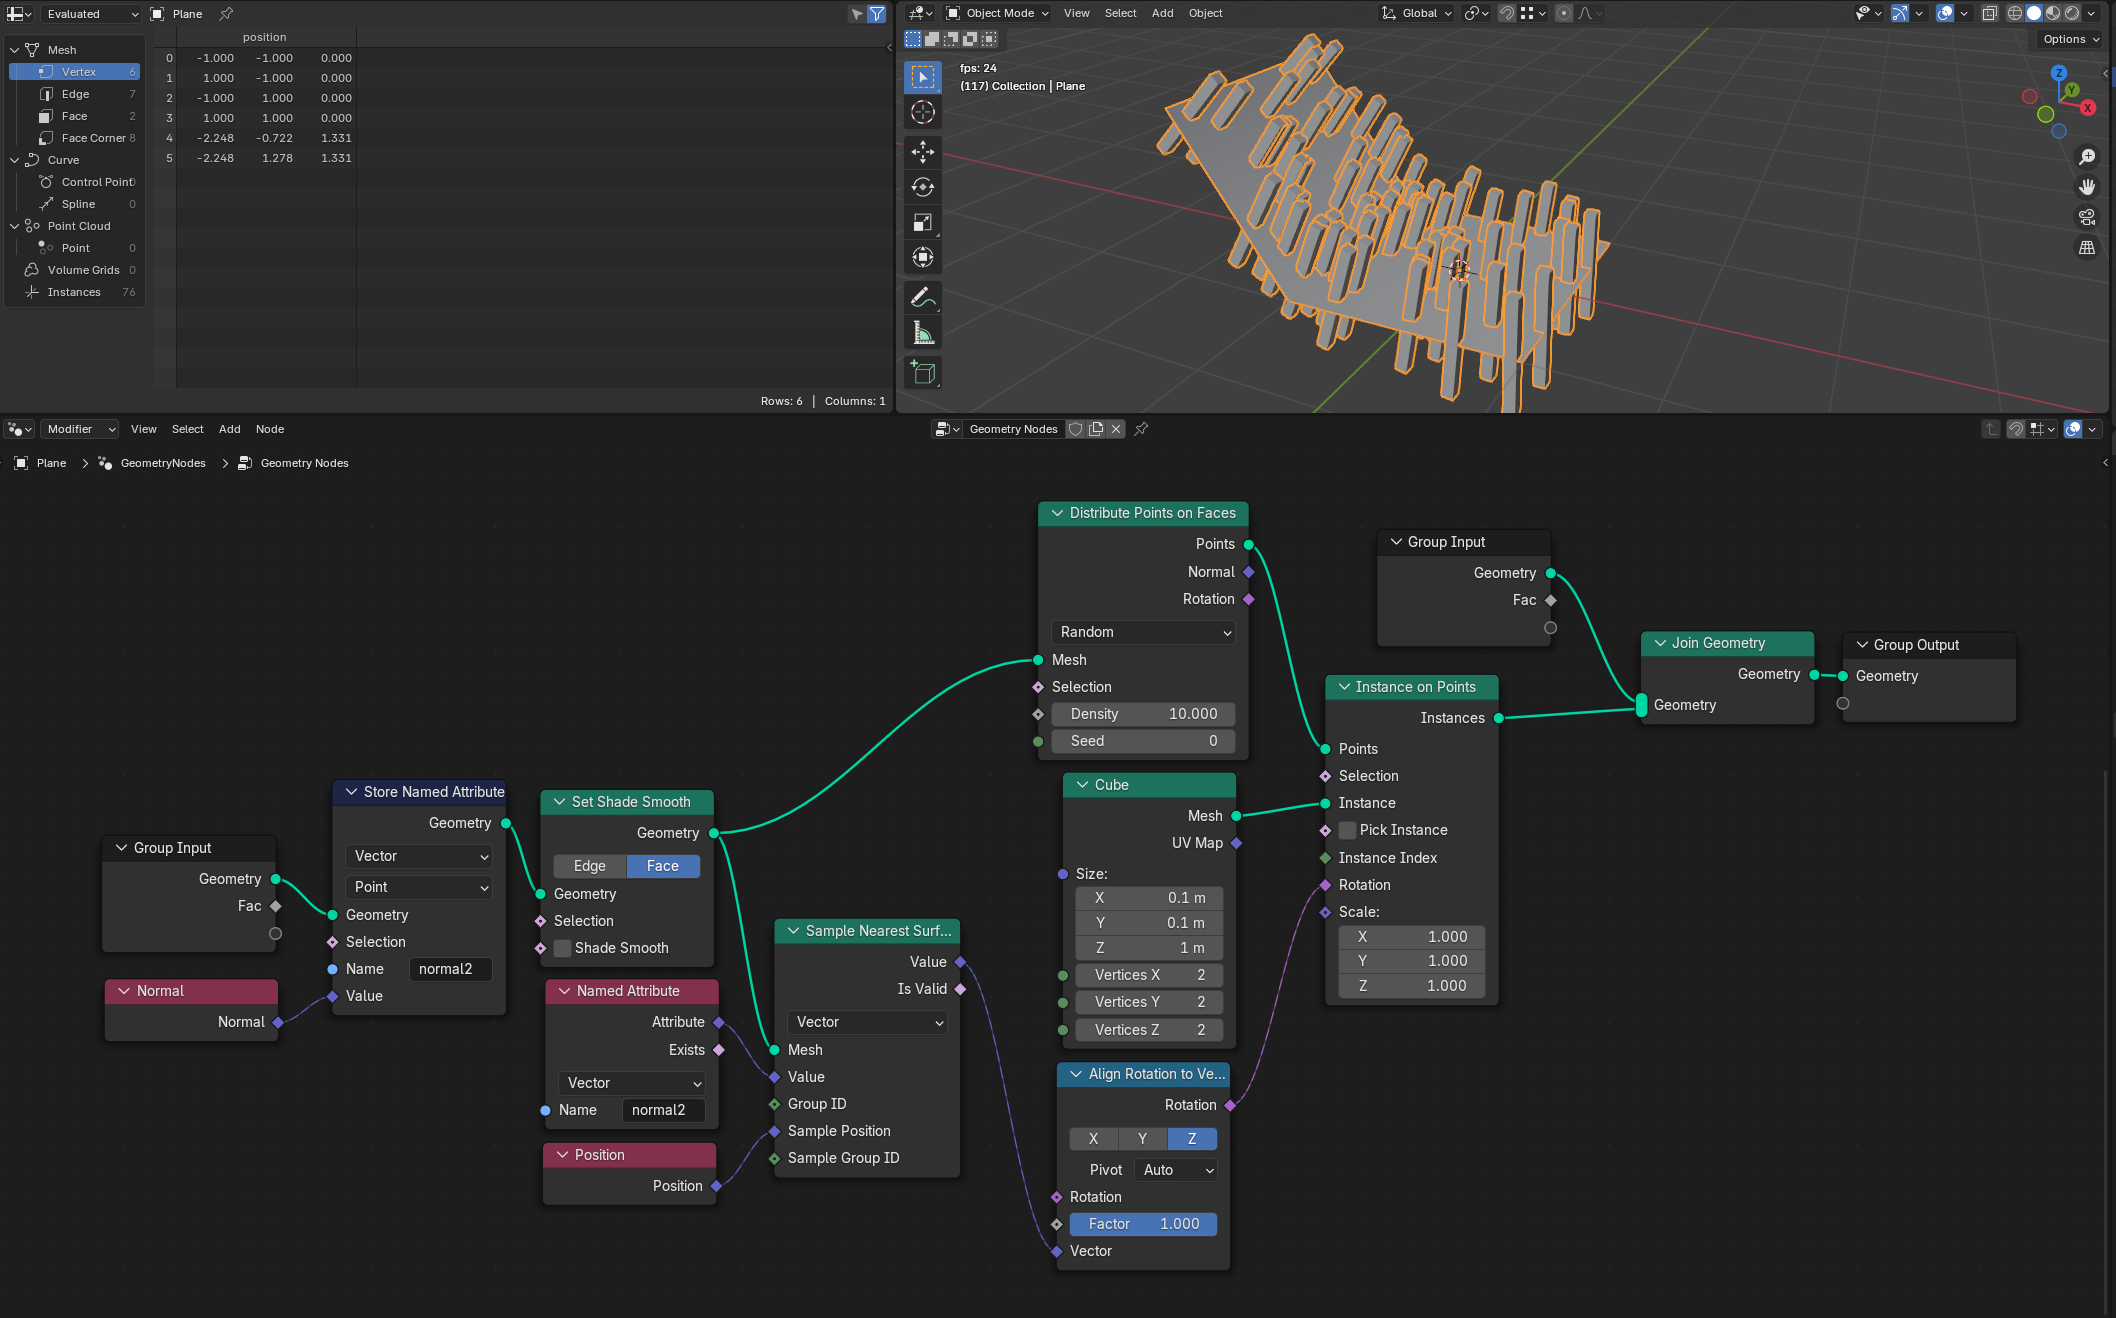Click the normal2 name field in Named Attribute node
This screenshot has width=2116, height=1318.
pyautogui.click(x=664, y=1110)
